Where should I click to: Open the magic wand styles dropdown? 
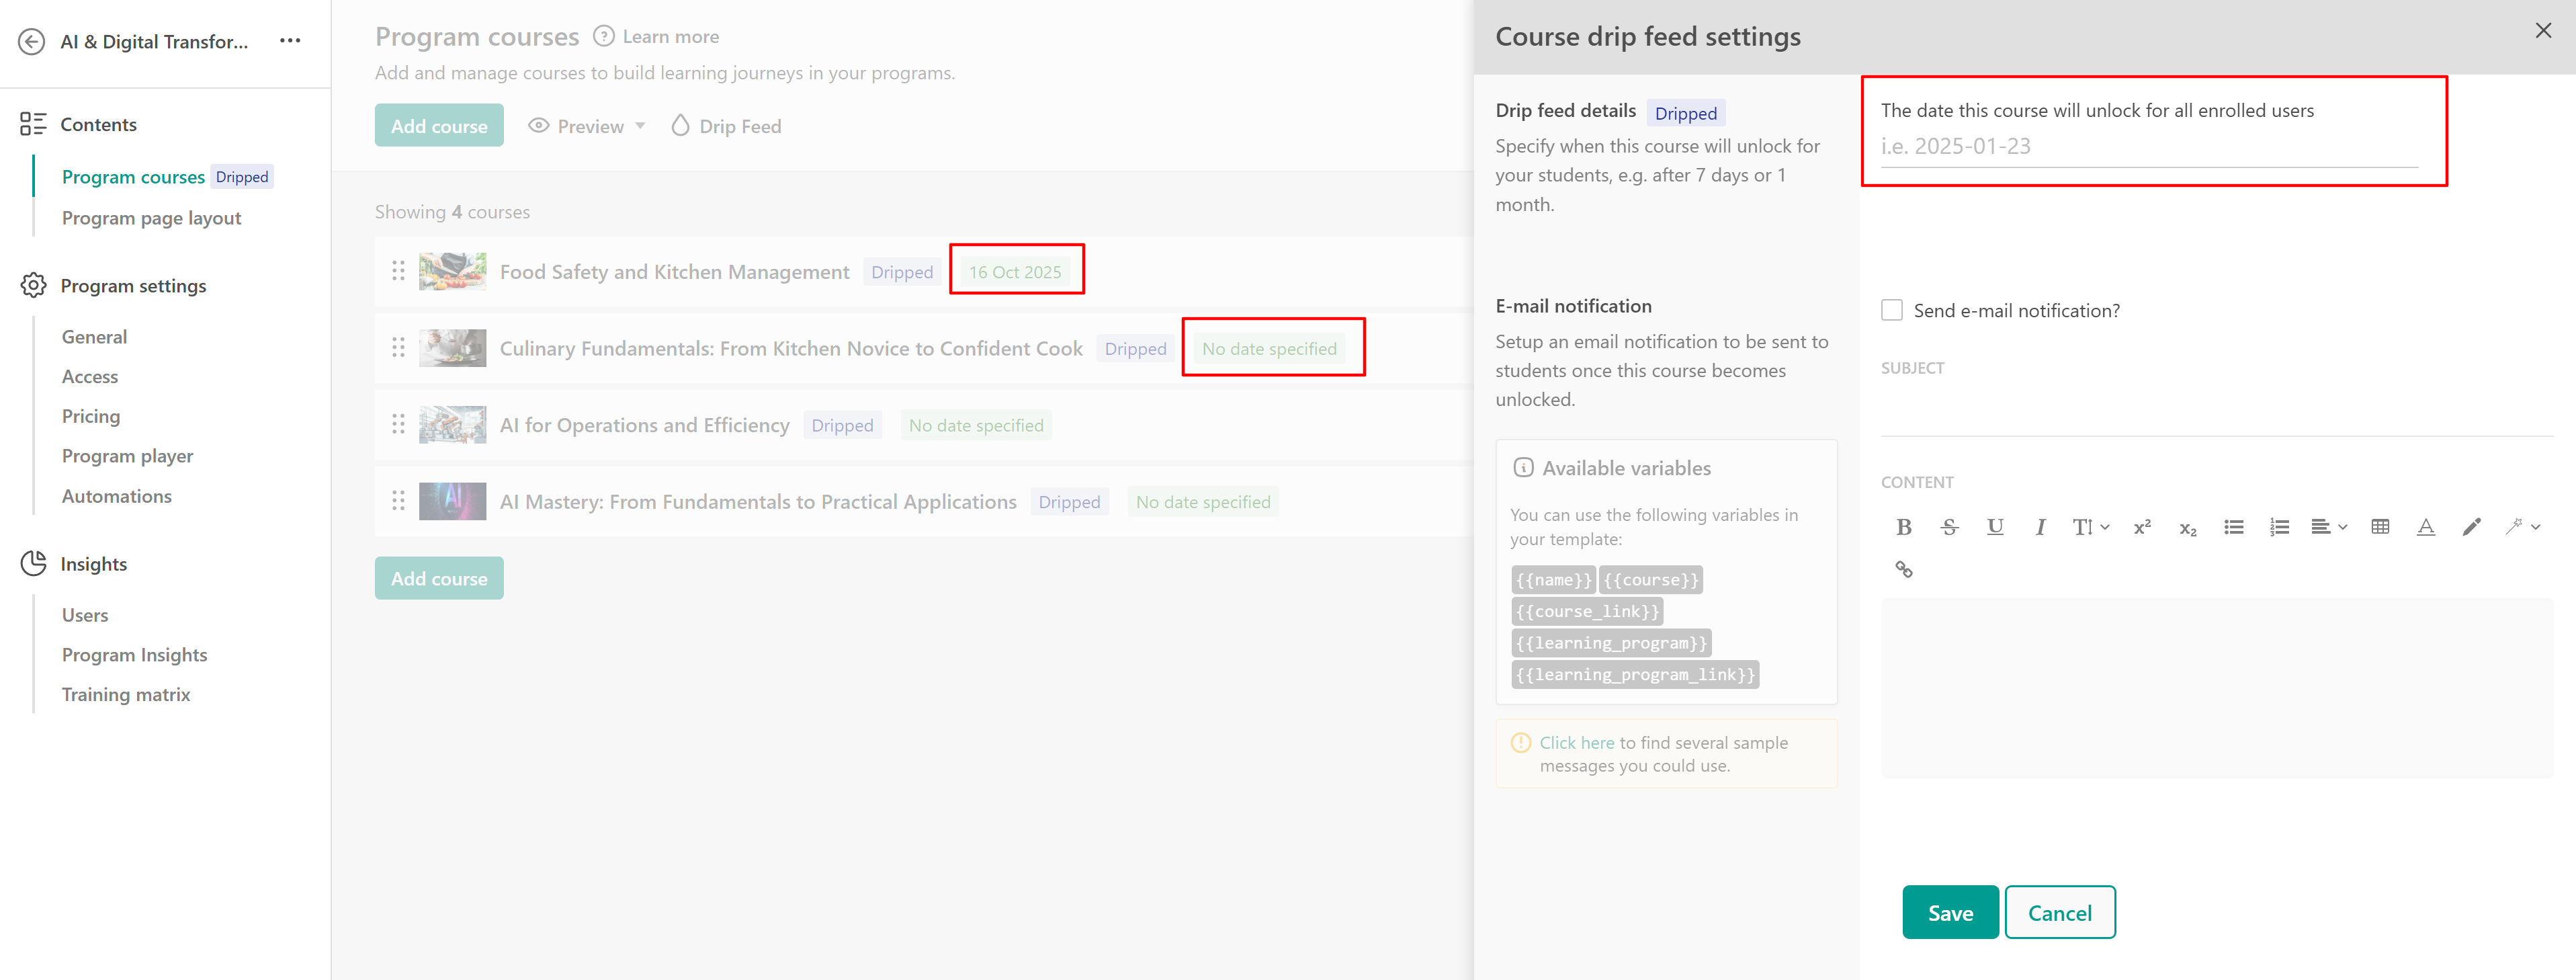[x=2521, y=527]
